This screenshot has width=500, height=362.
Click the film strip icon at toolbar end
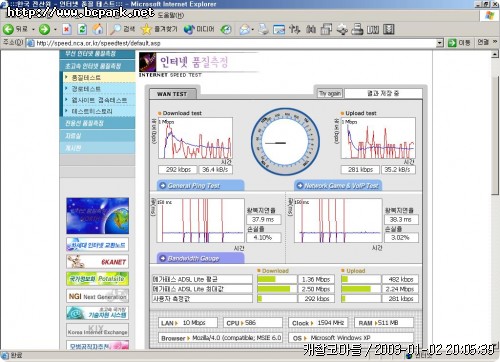click(389, 29)
